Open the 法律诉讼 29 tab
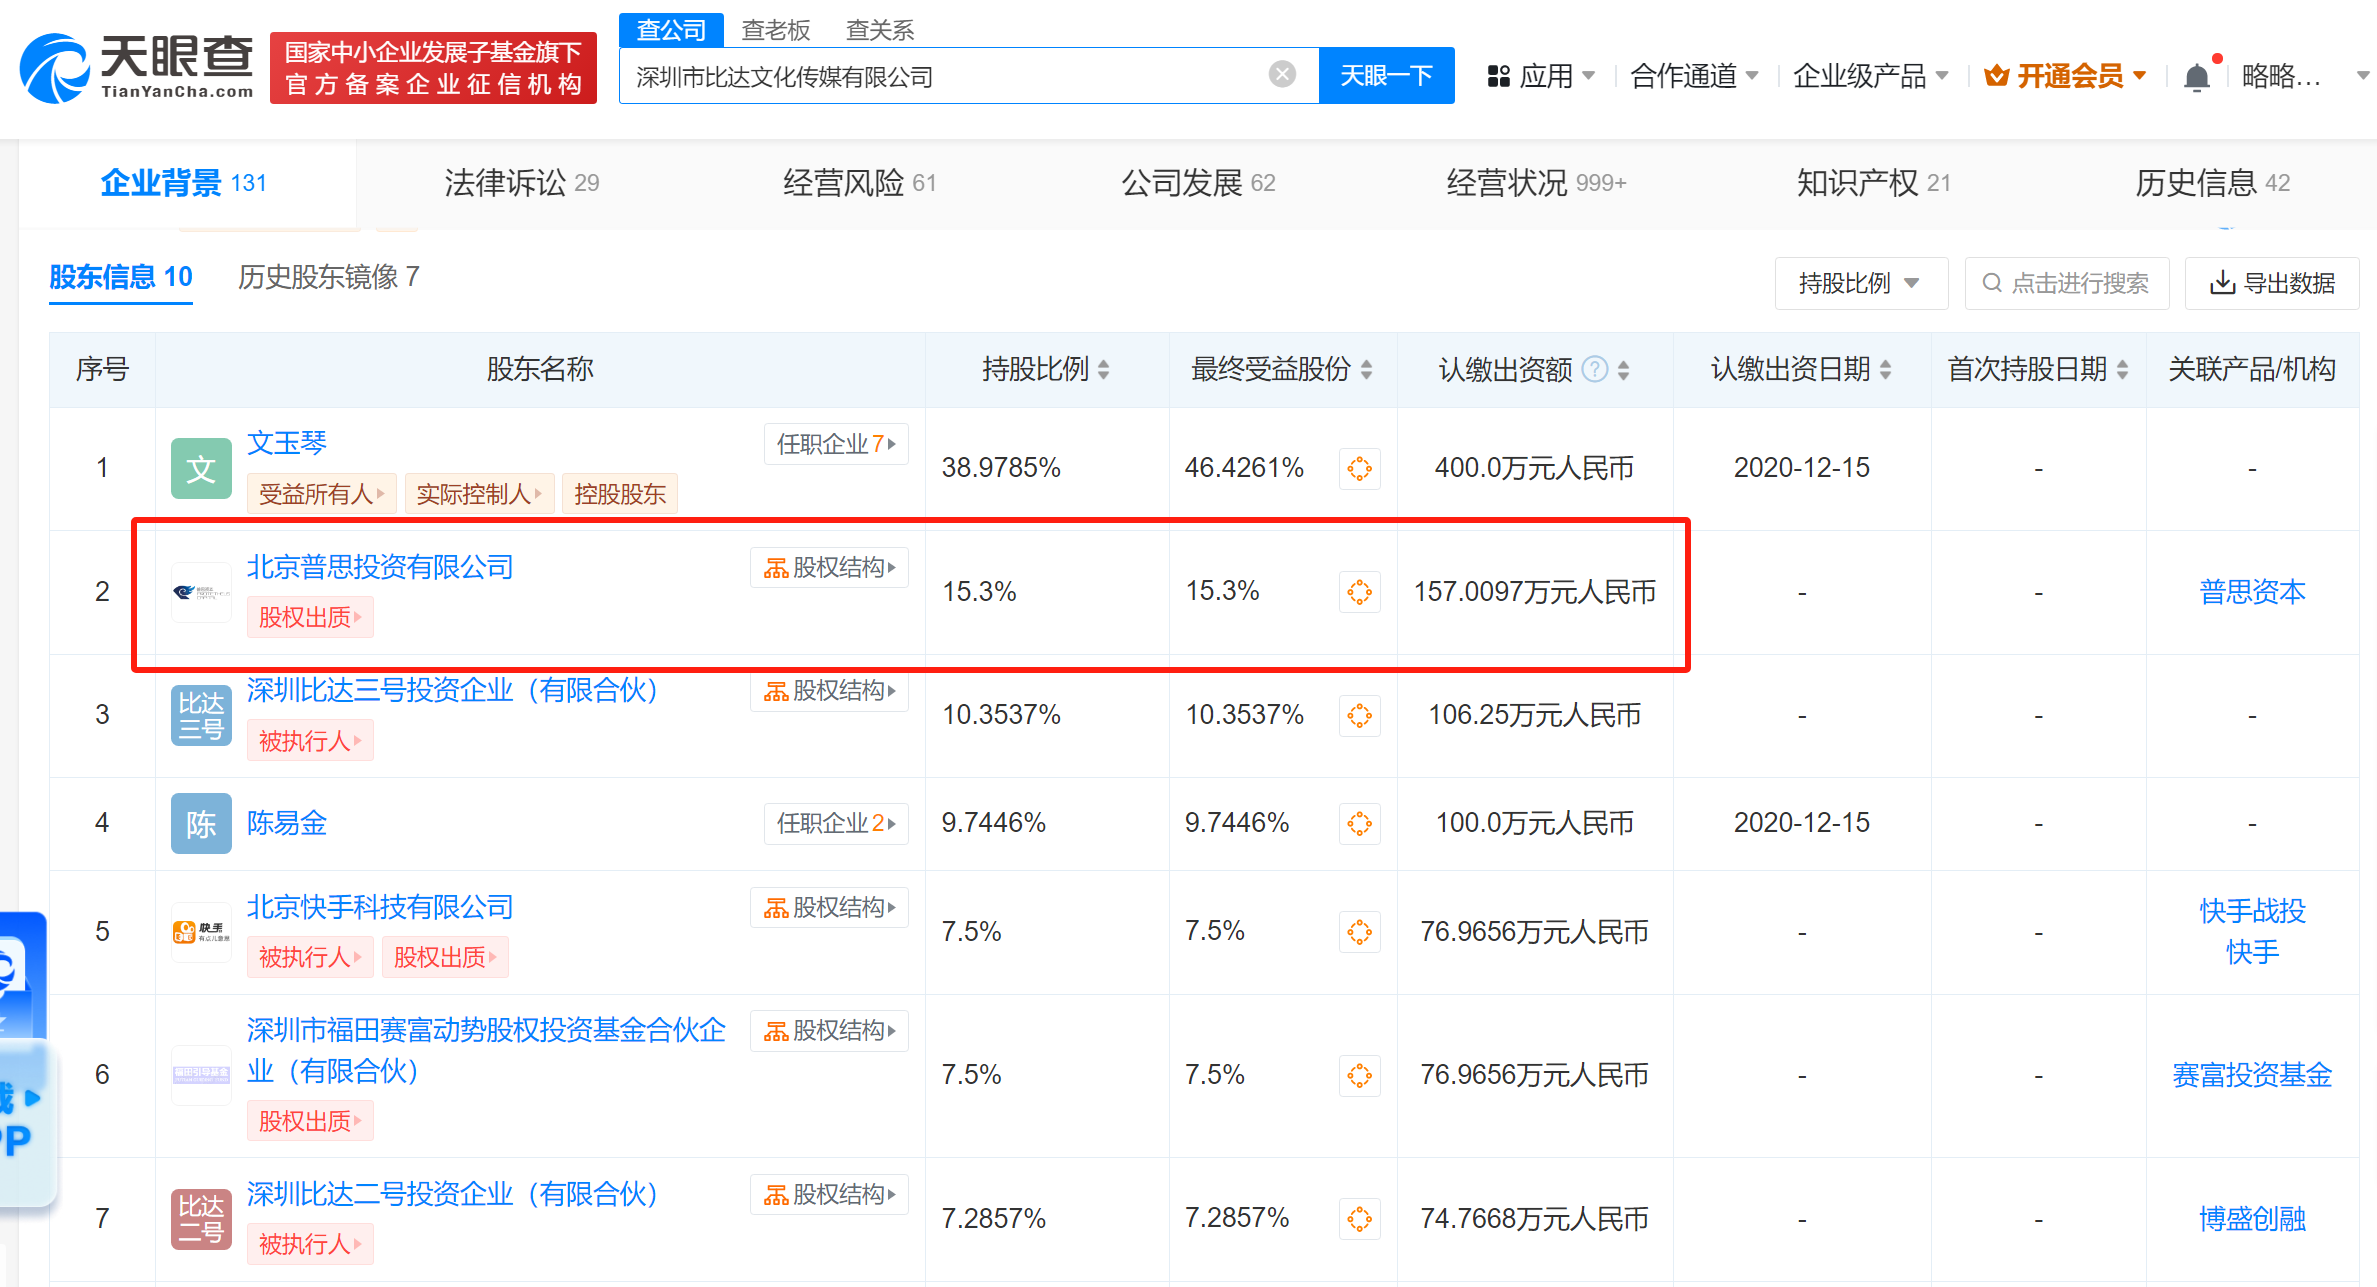This screenshot has width=2377, height=1287. 522,183
